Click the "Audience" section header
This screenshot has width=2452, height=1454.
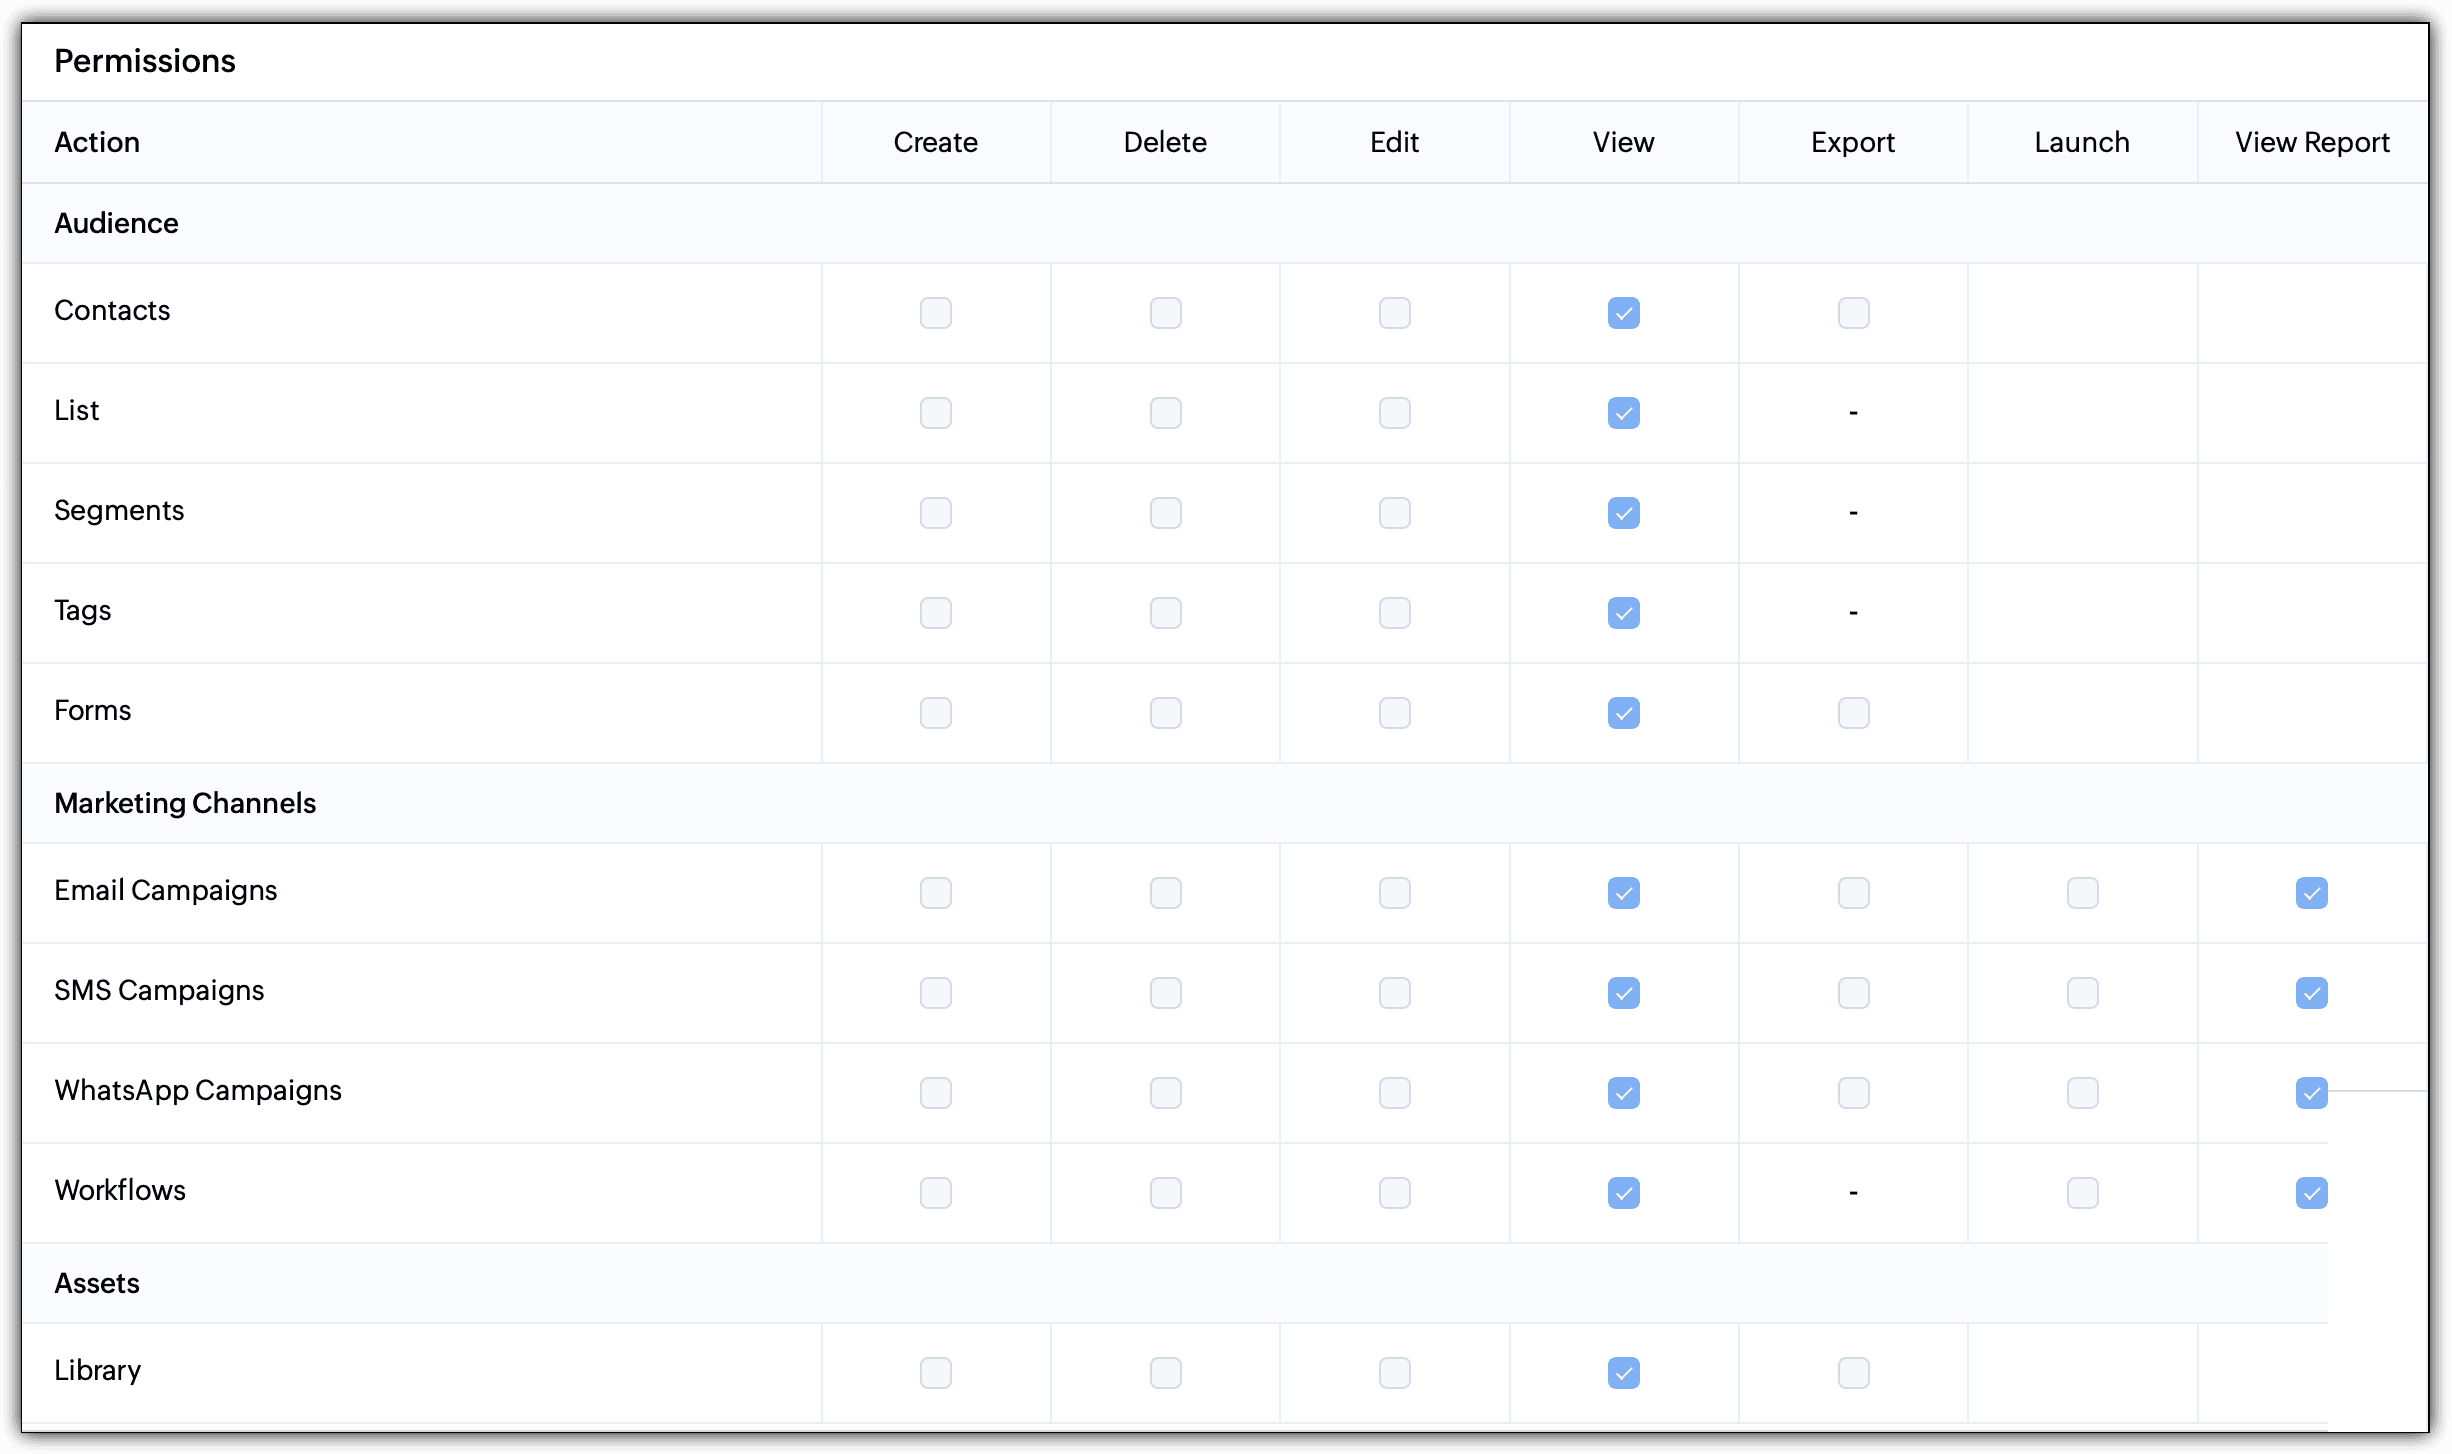pyautogui.click(x=116, y=223)
